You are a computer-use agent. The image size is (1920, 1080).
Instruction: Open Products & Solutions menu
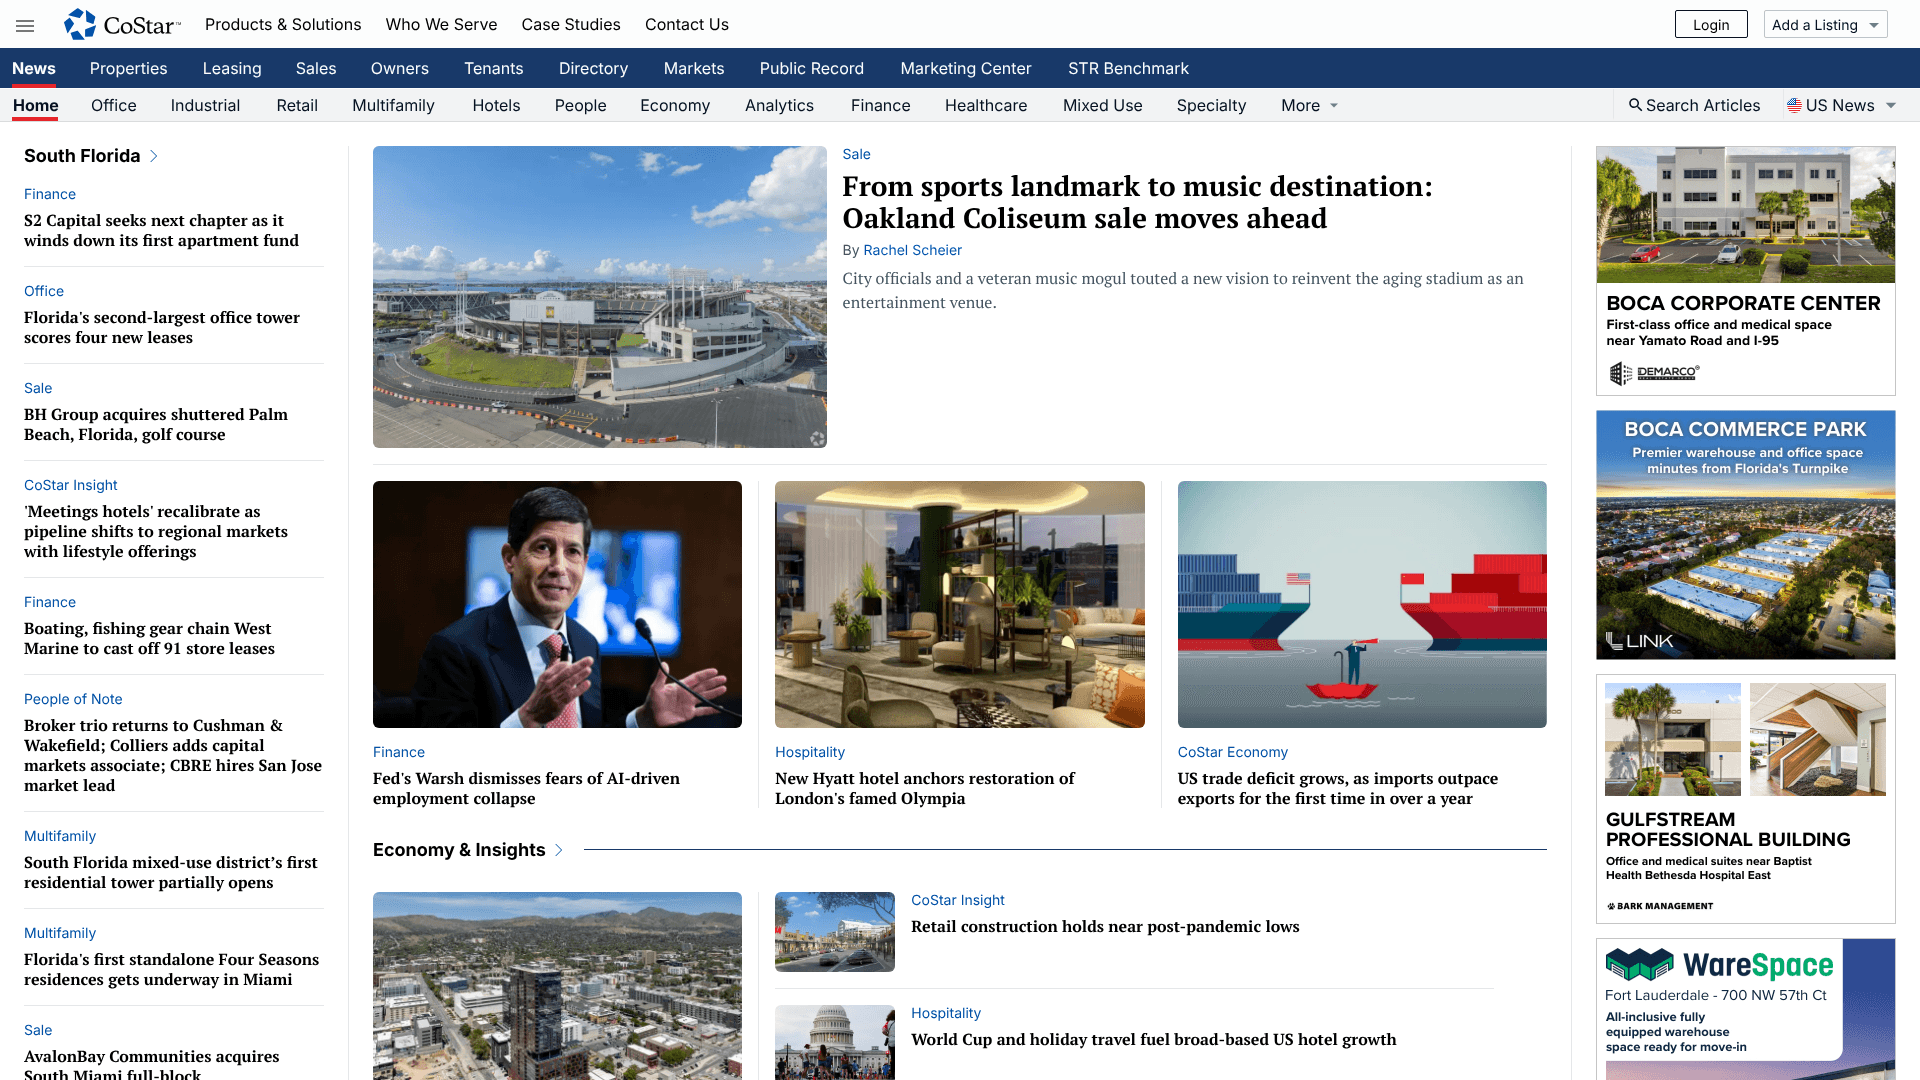[283, 24]
